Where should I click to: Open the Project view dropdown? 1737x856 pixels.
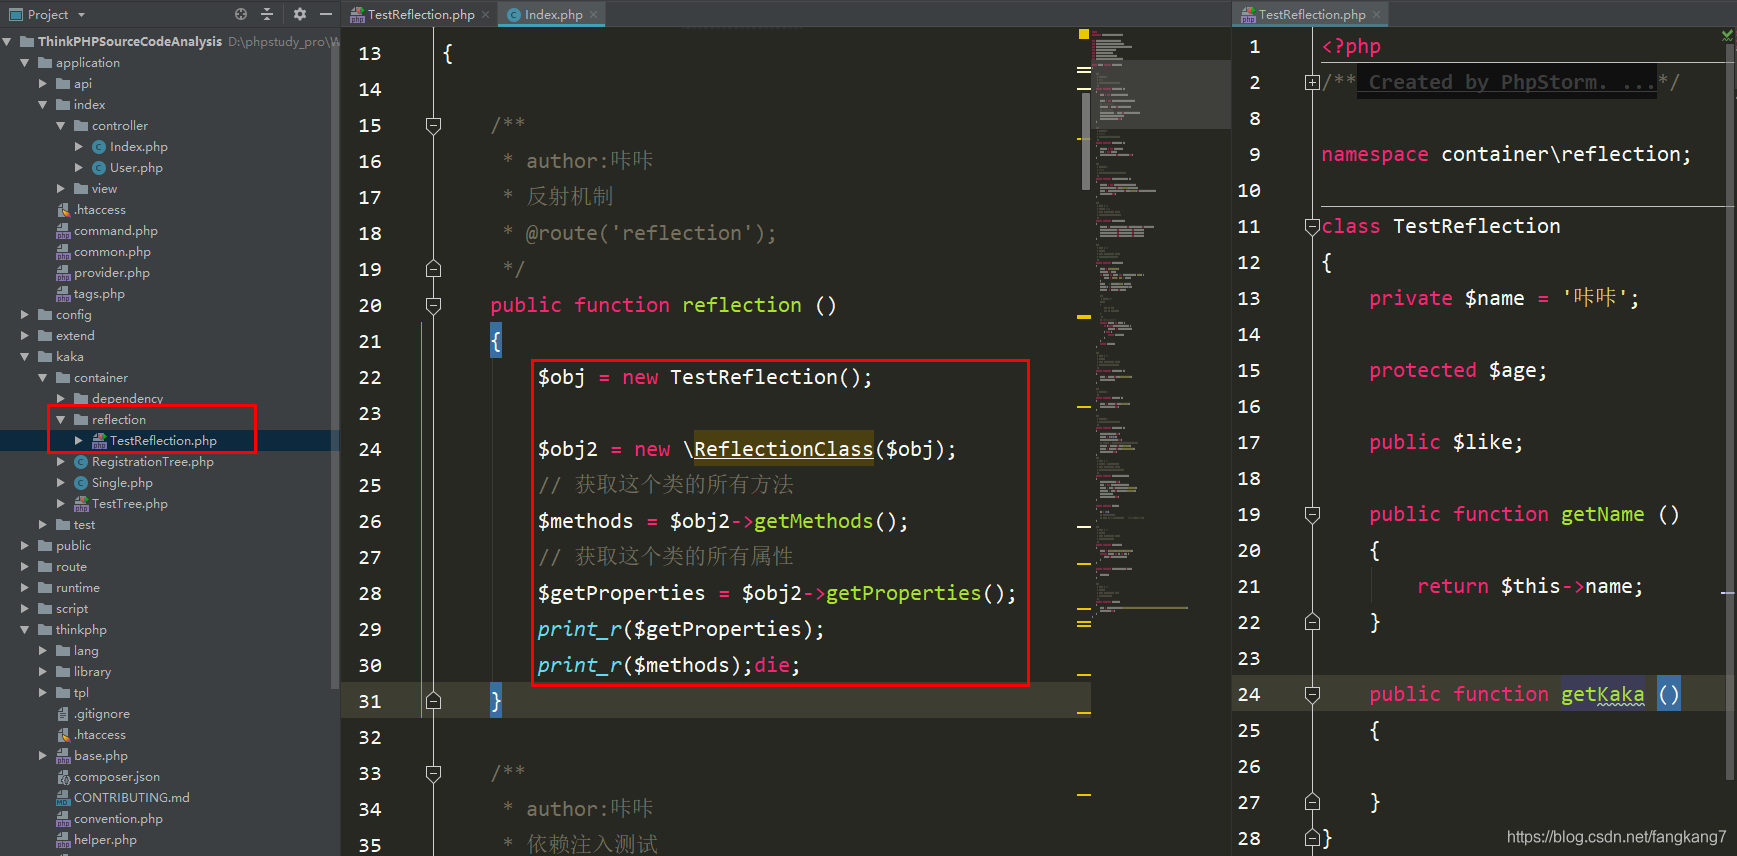click(56, 15)
